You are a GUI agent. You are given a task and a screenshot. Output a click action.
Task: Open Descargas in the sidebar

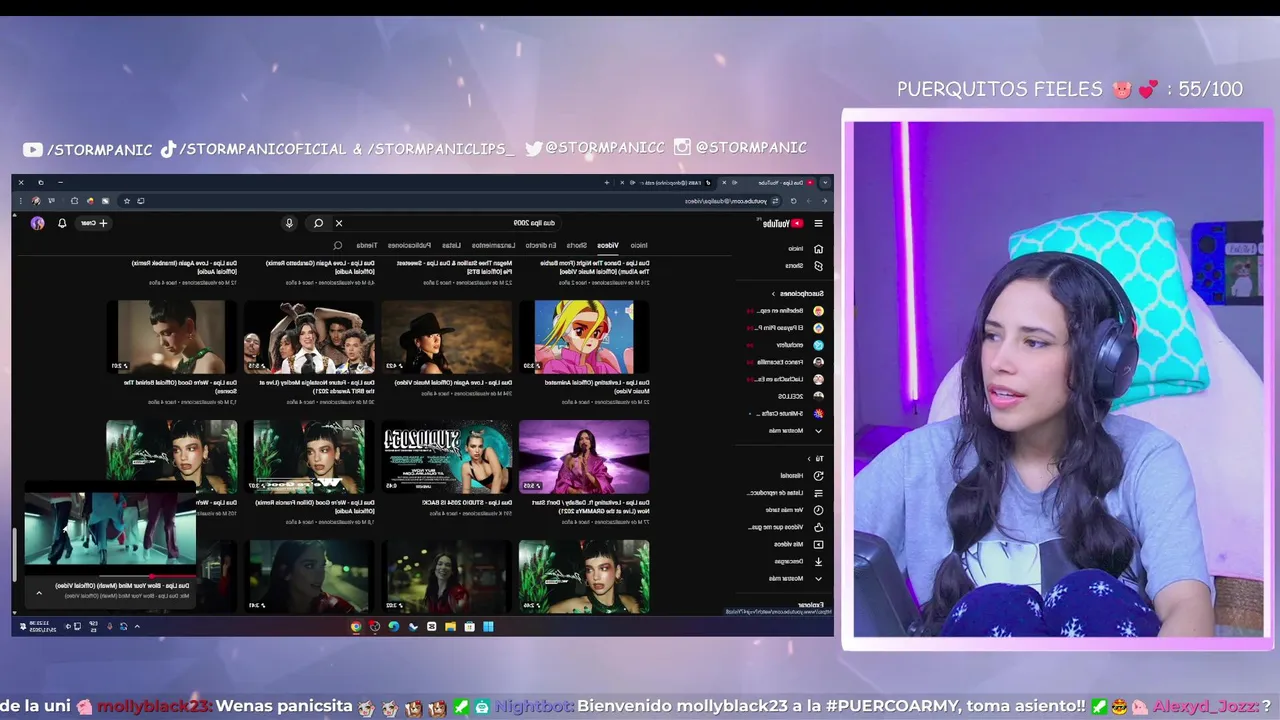tap(791, 561)
